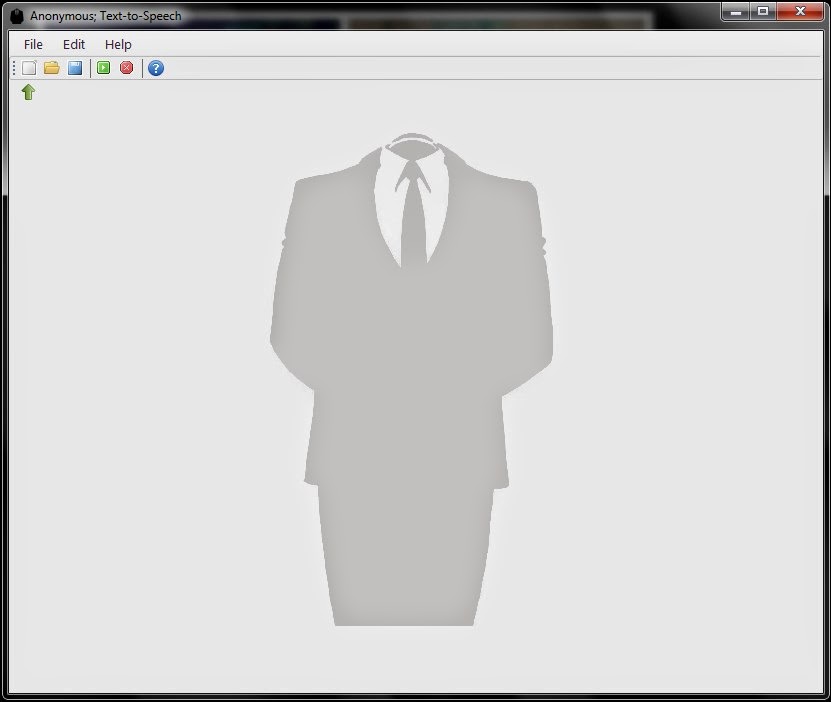Click the New document toolbar icon
Image resolution: width=831 pixels, height=702 pixels.
click(29, 68)
